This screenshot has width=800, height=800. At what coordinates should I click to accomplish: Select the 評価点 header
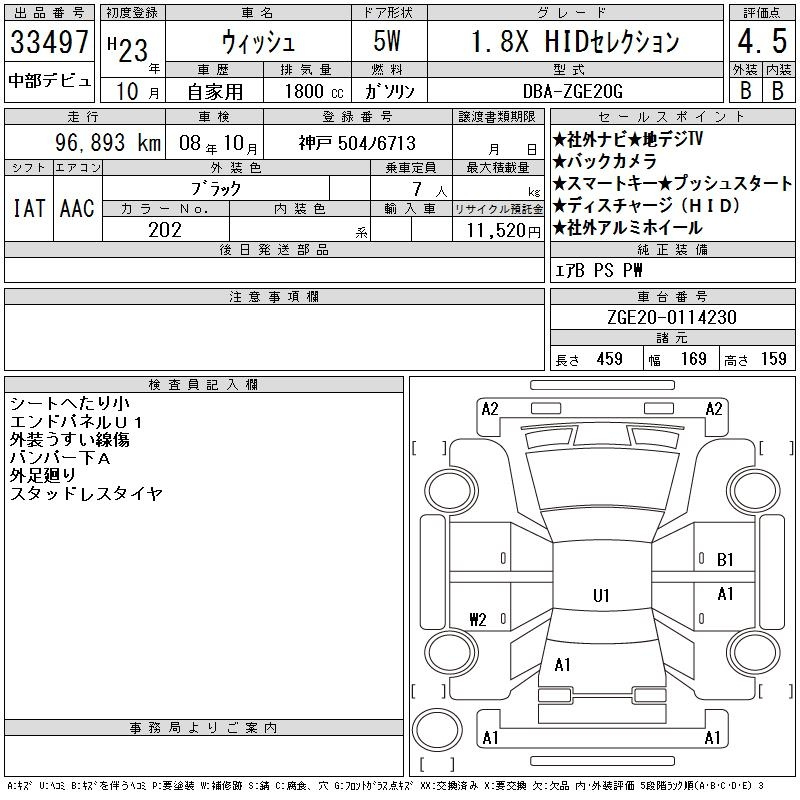pyautogui.click(x=762, y=13)
